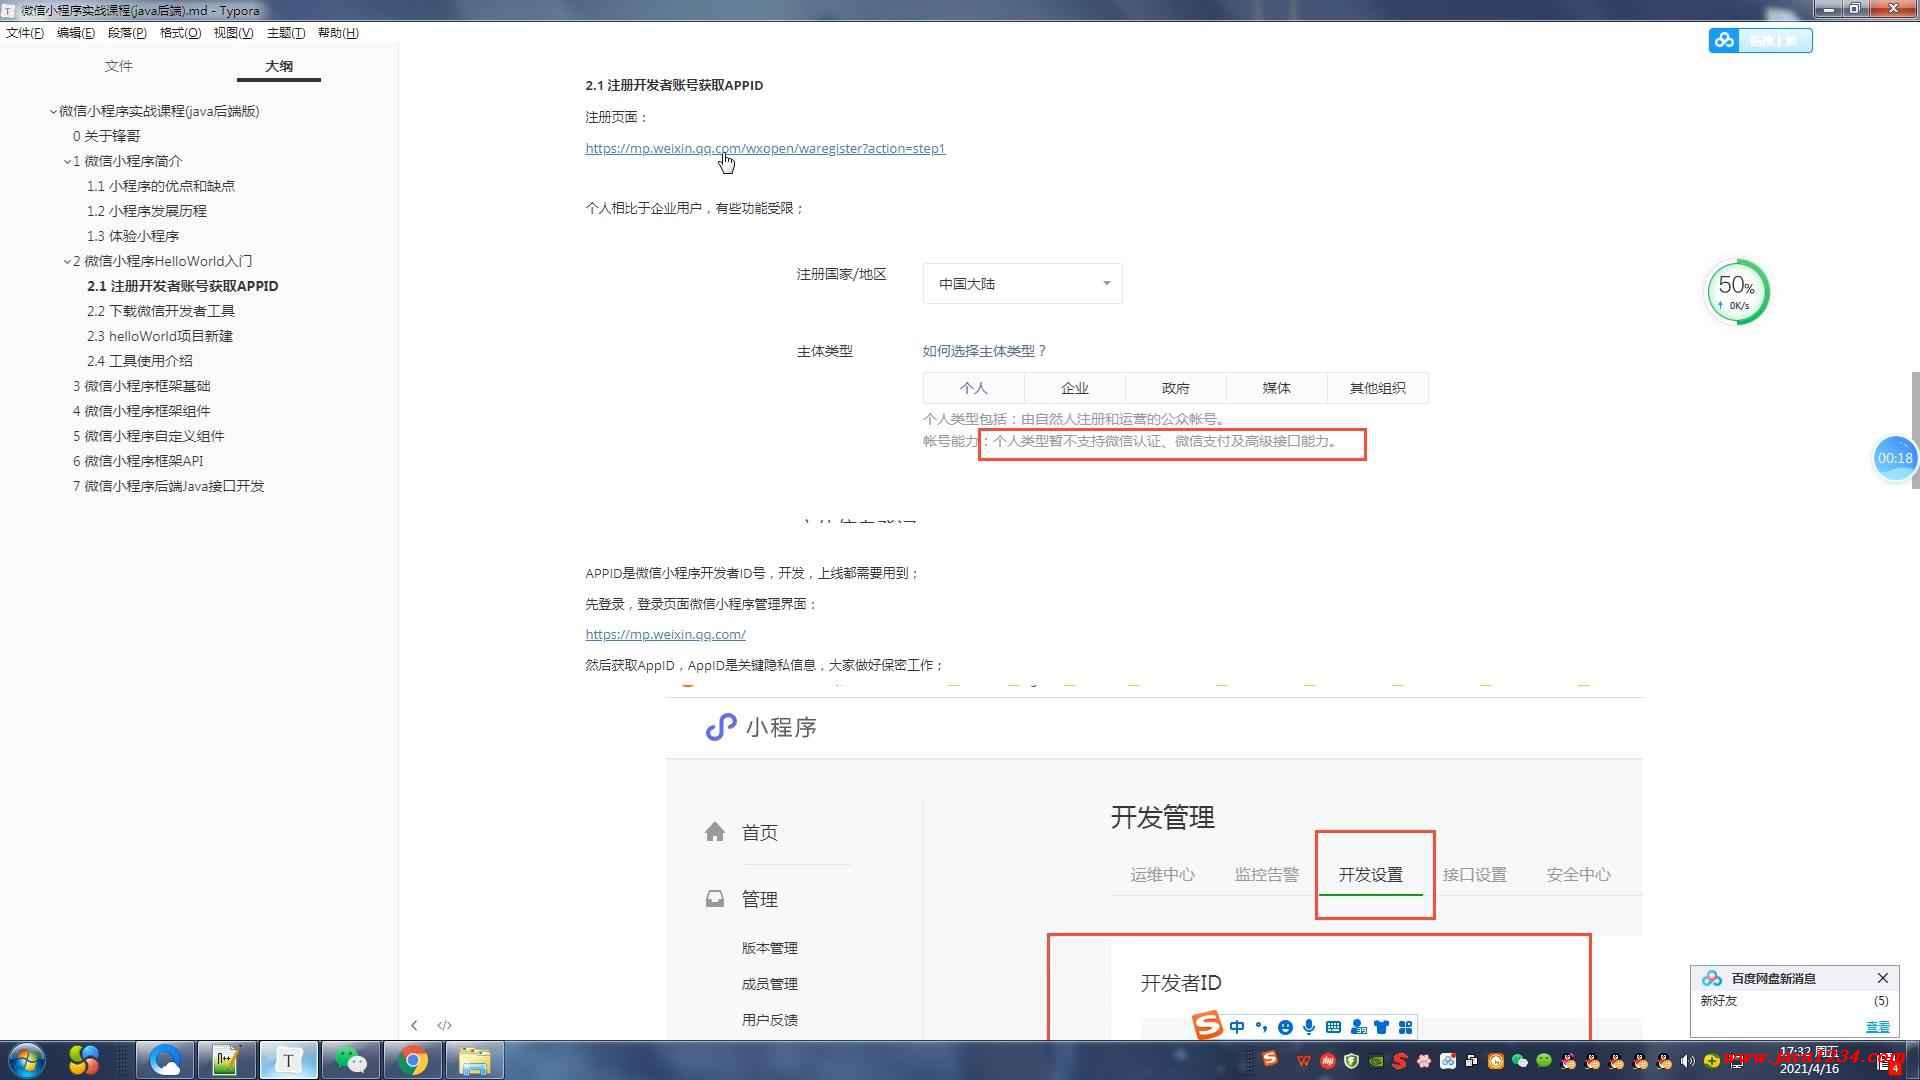Viewport: 1920px width, 1080px height.
Task: Open the 段落(P) menu
Action: (x=127, y=33)
